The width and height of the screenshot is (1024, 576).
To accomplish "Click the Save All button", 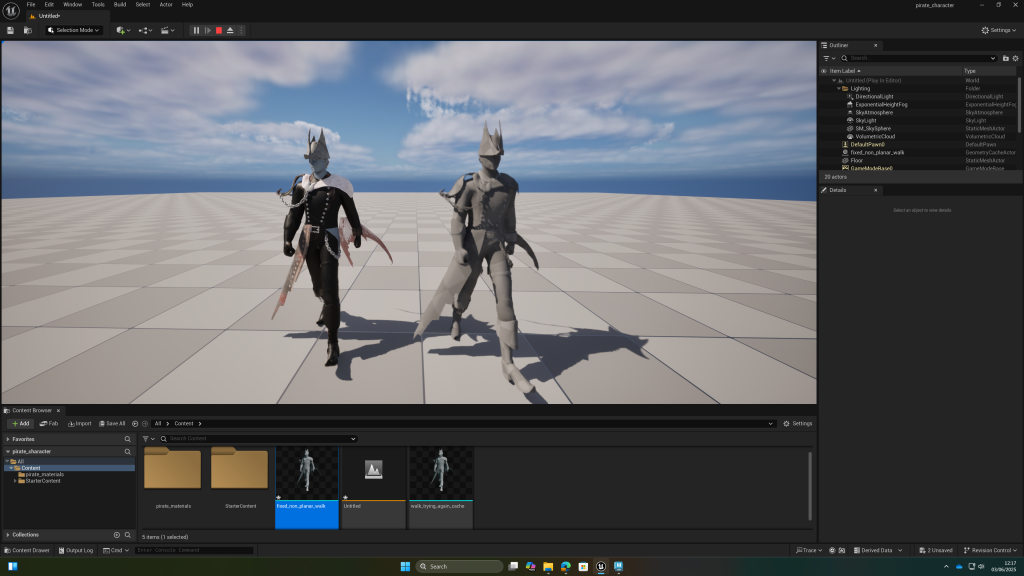I will click(x=112, y=423).
